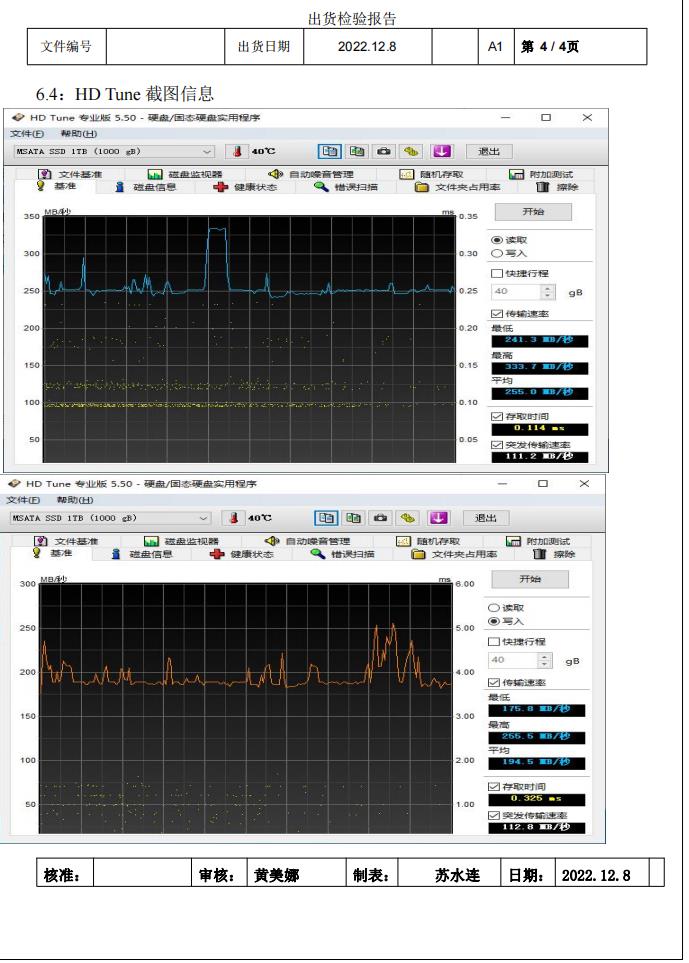
Task: Open options icon in upper window toolbar
Action: click(411, 151)
